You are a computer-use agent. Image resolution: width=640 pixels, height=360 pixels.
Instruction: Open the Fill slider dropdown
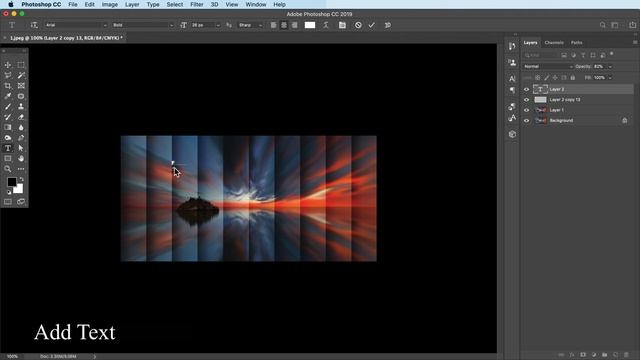click(x=610, y=78)
